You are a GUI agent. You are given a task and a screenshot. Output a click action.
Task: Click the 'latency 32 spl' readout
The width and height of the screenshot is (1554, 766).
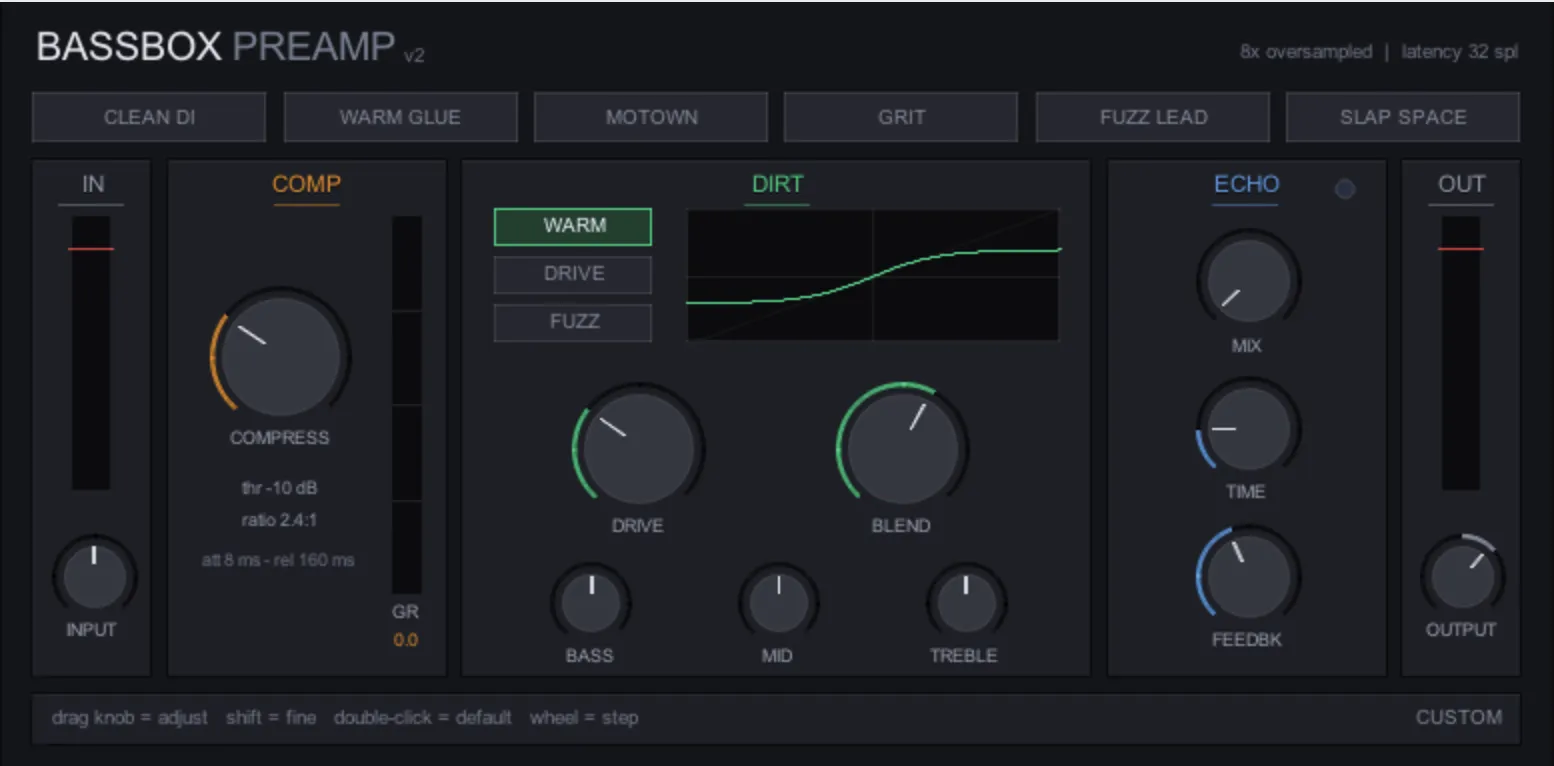coord(1460,52)
